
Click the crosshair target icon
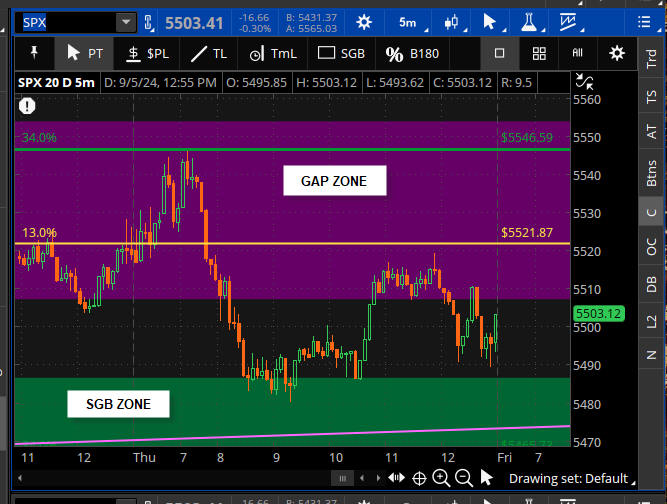tap(419, 478)
